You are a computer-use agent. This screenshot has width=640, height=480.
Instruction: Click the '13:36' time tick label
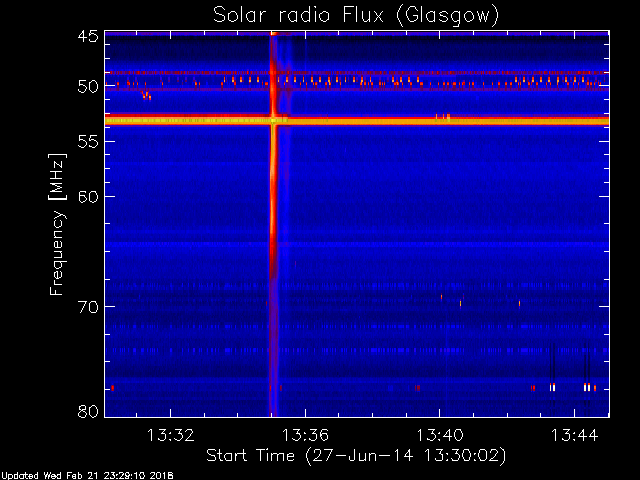[x=305, y=435]
